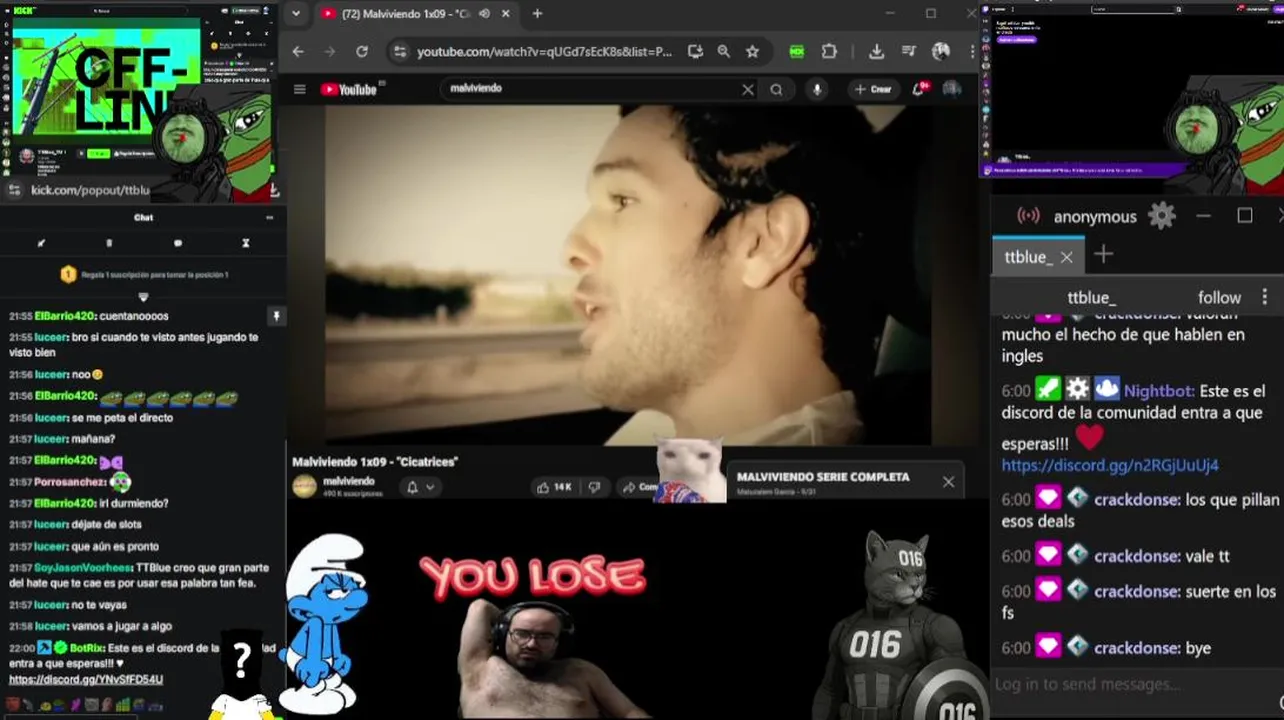
Task: Open the YouTube hamburger guide menu
Action: click(x=299, y=90)
